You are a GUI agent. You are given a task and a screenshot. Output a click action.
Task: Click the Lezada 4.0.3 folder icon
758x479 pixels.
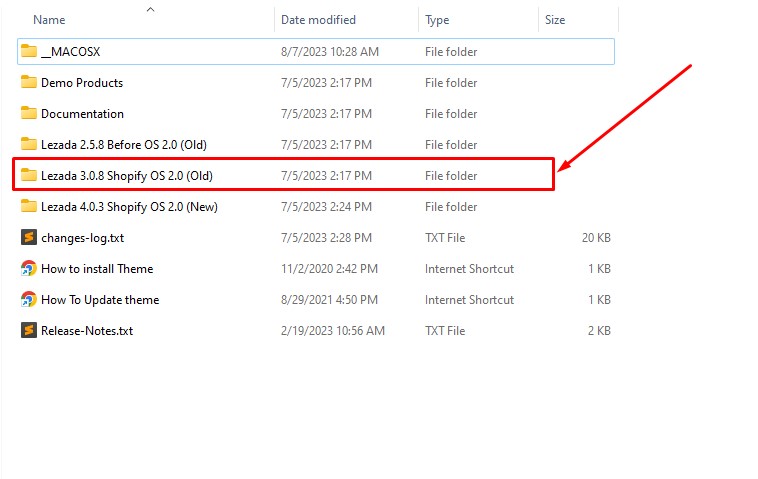point(29,206)
